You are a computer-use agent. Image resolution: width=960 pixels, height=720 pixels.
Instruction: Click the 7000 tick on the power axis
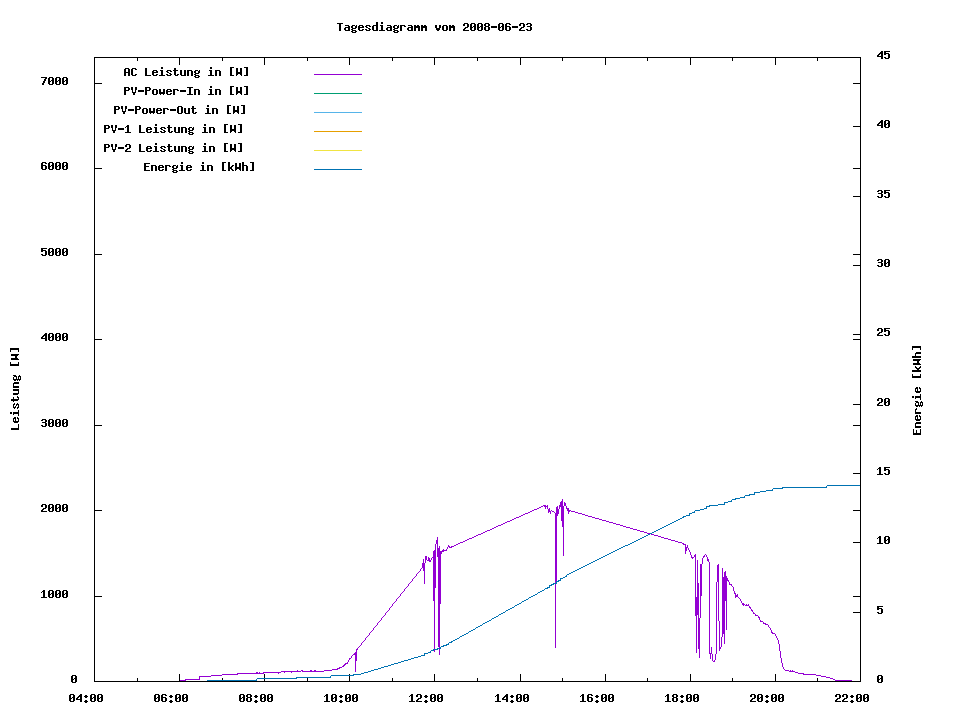(x=53, y=81)
